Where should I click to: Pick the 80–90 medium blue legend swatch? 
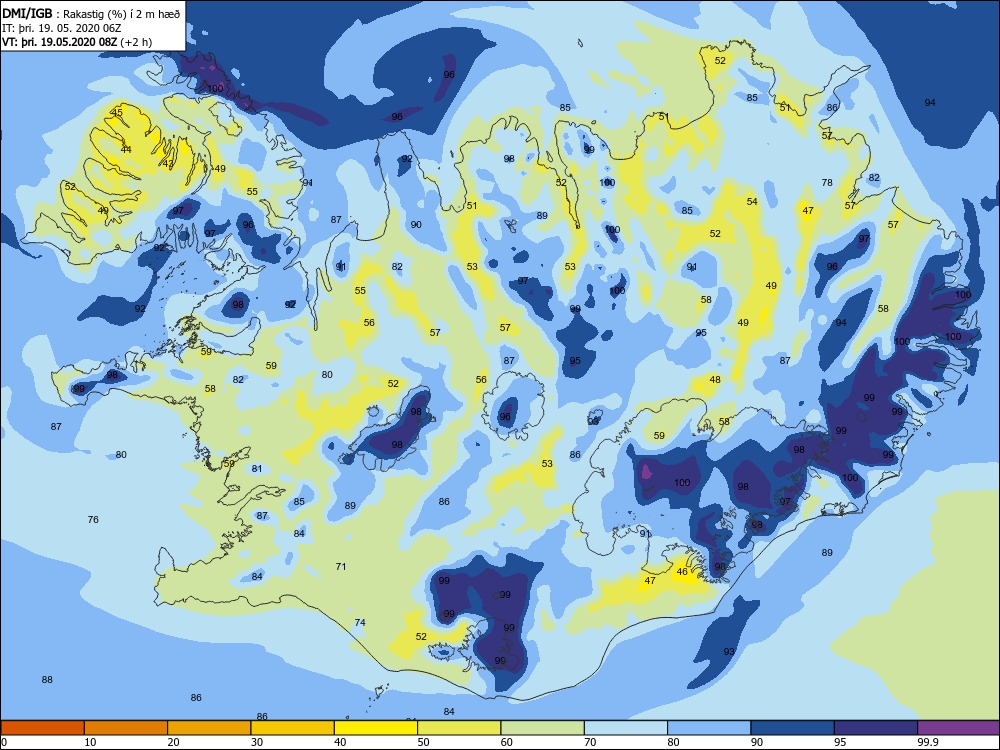(709, 728)
